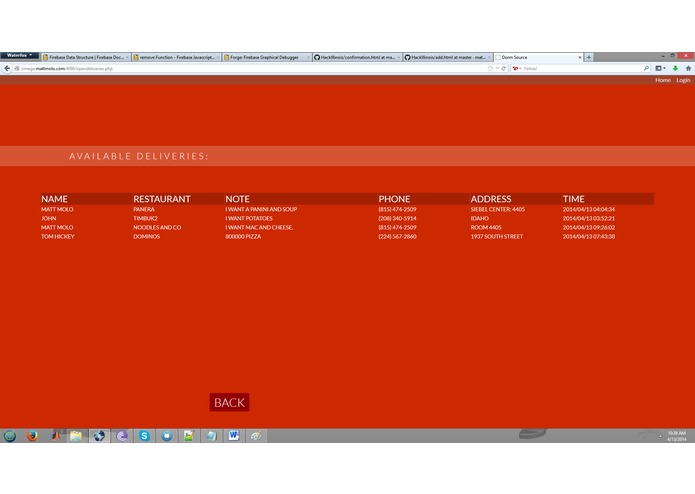The height and width of the screenshot is (494, 695).
Task: Select the DOMINOS restaurant cell
Action: point(146,237)
